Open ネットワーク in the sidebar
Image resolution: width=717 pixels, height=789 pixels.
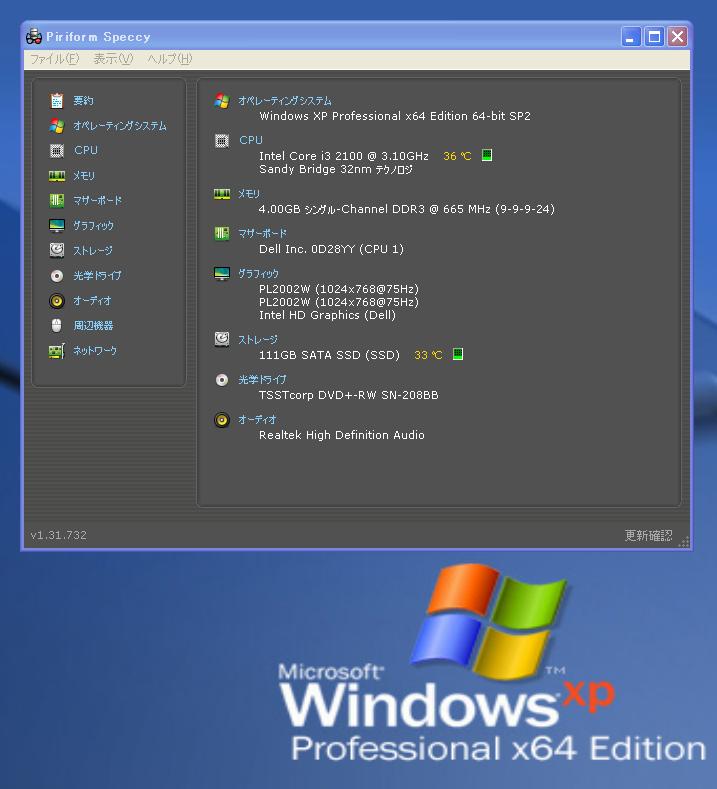(x=95, y=351)
